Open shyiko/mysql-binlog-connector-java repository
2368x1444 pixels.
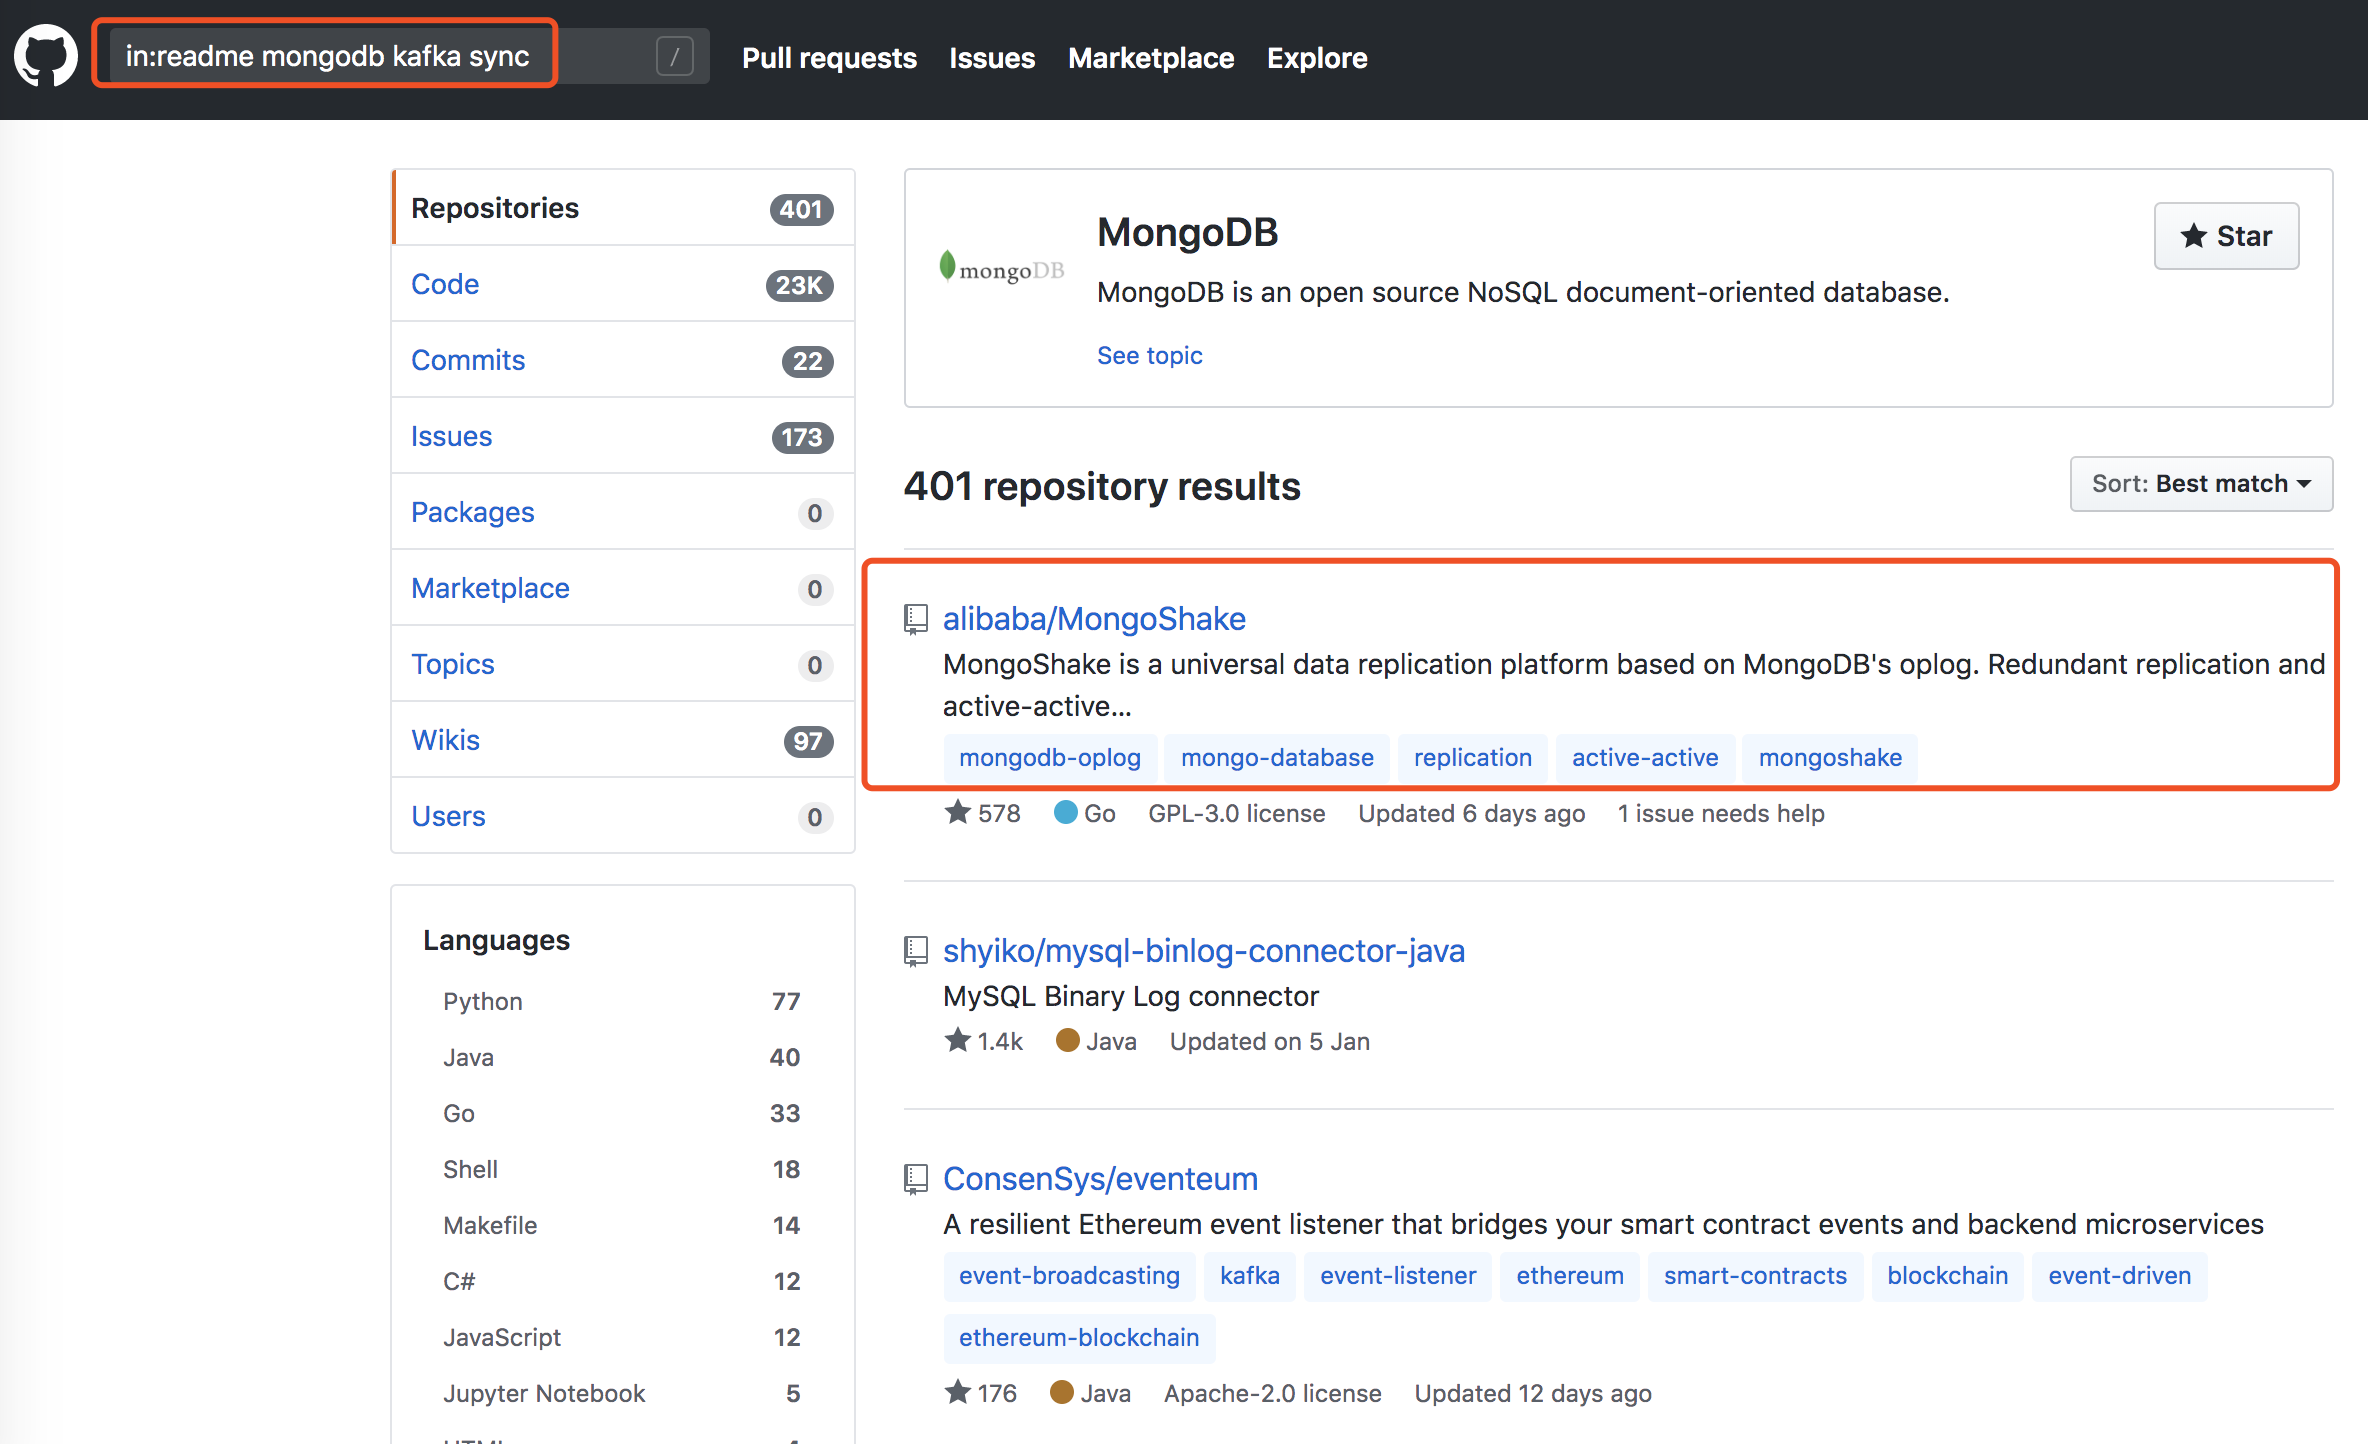pyautogui.click(x=1204, y=951)
